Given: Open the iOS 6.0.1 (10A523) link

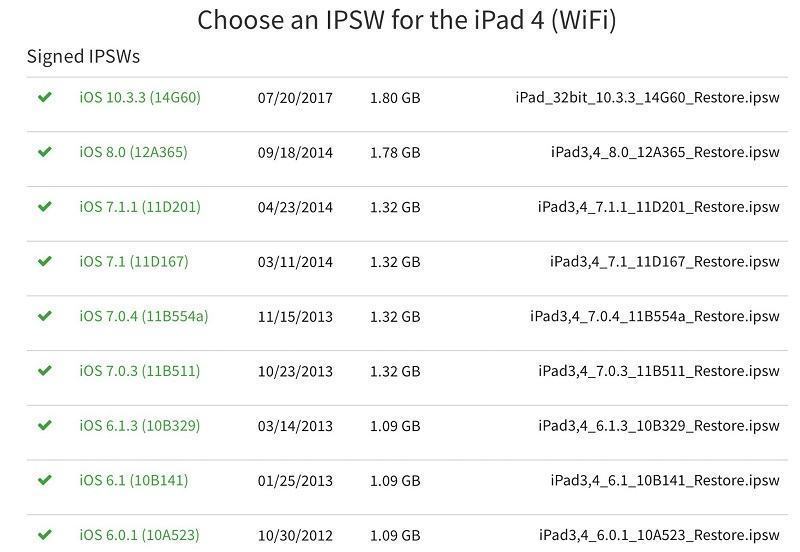Looking at the screenshot, I should click(140, 535).
